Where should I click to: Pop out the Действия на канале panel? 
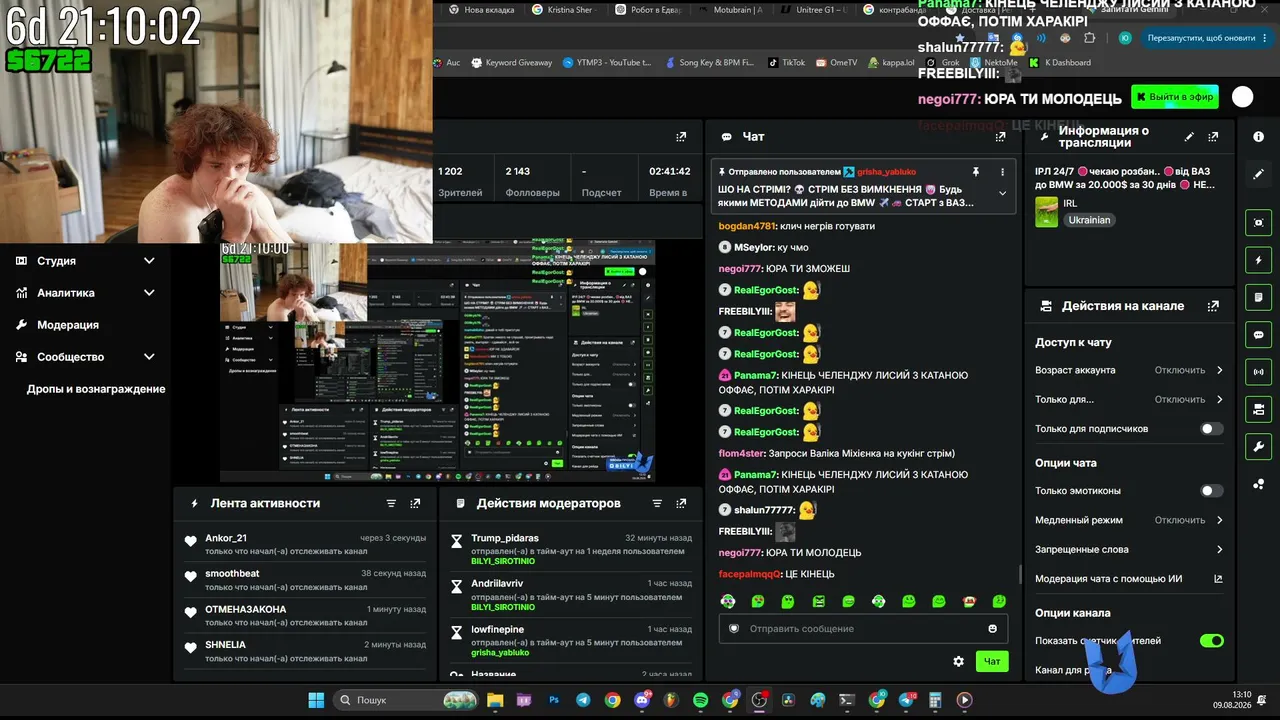[x=1213, y=307]
